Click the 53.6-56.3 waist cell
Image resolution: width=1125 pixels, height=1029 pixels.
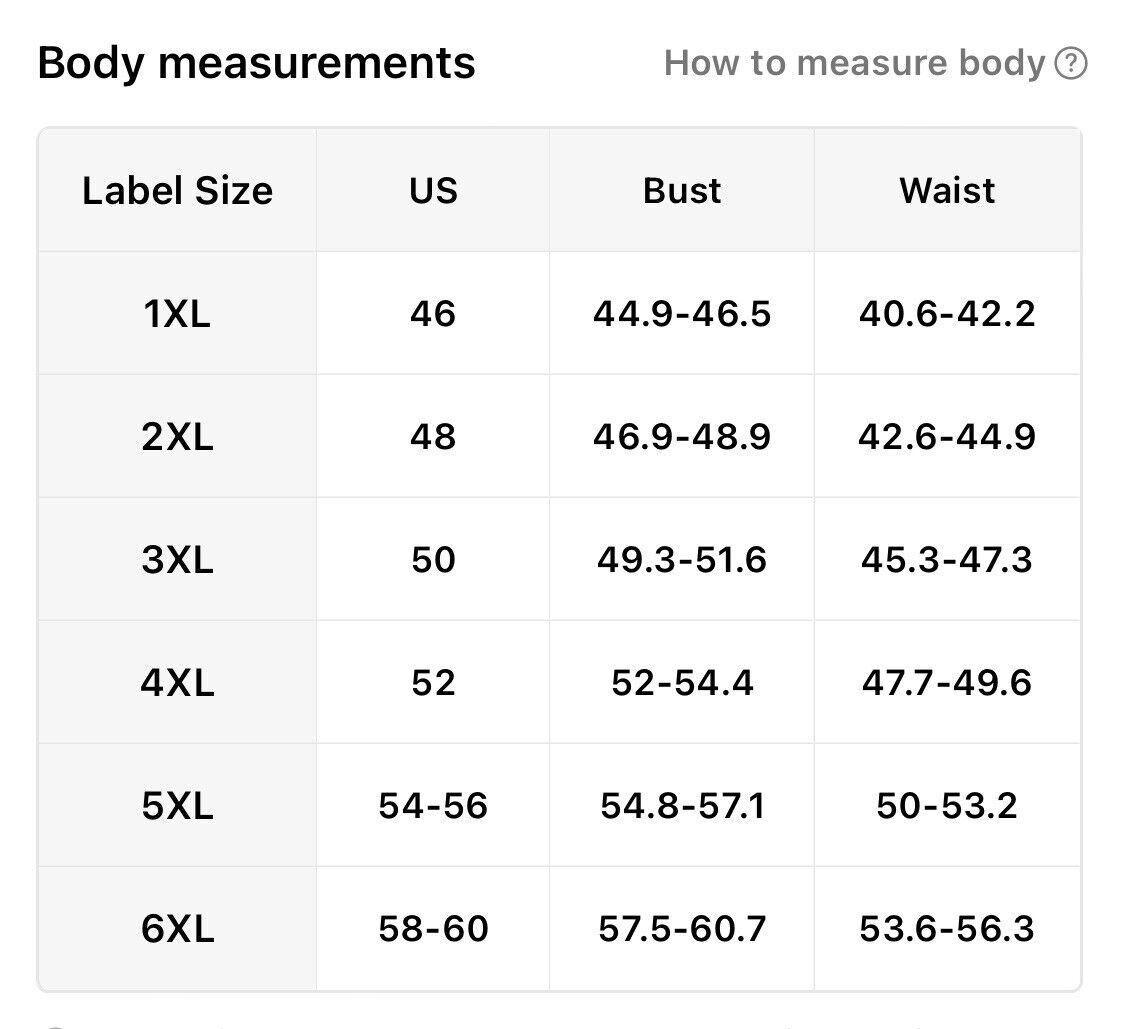click(x=947, y=929)
